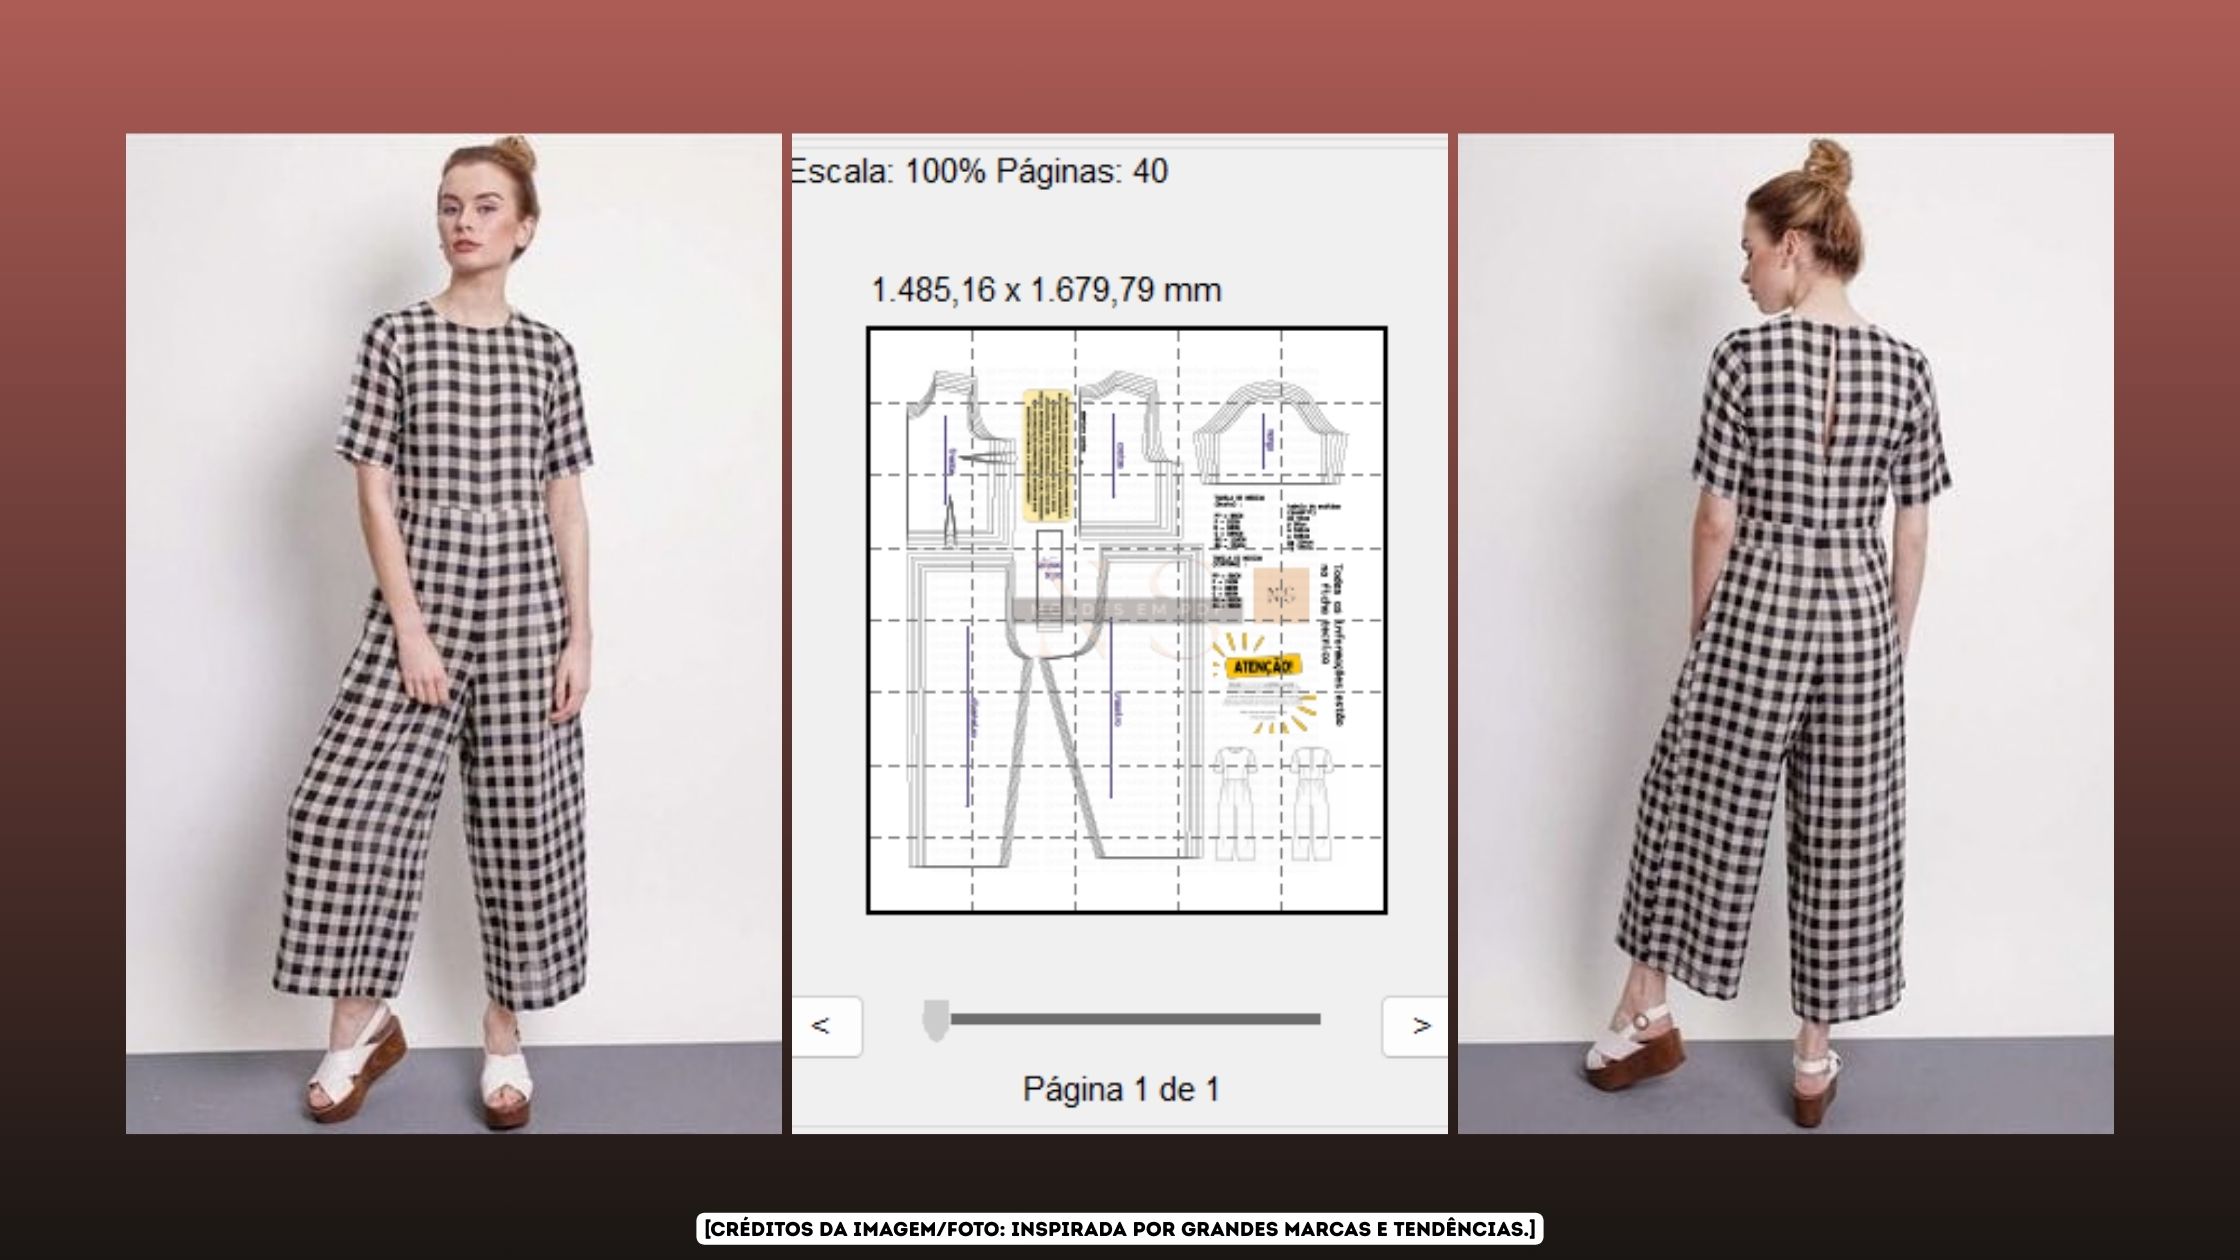The height and width of the screenshot is (1260, 2240).
Task: Open the front view jumpsuit photo
Action: (x=453, y=633)
